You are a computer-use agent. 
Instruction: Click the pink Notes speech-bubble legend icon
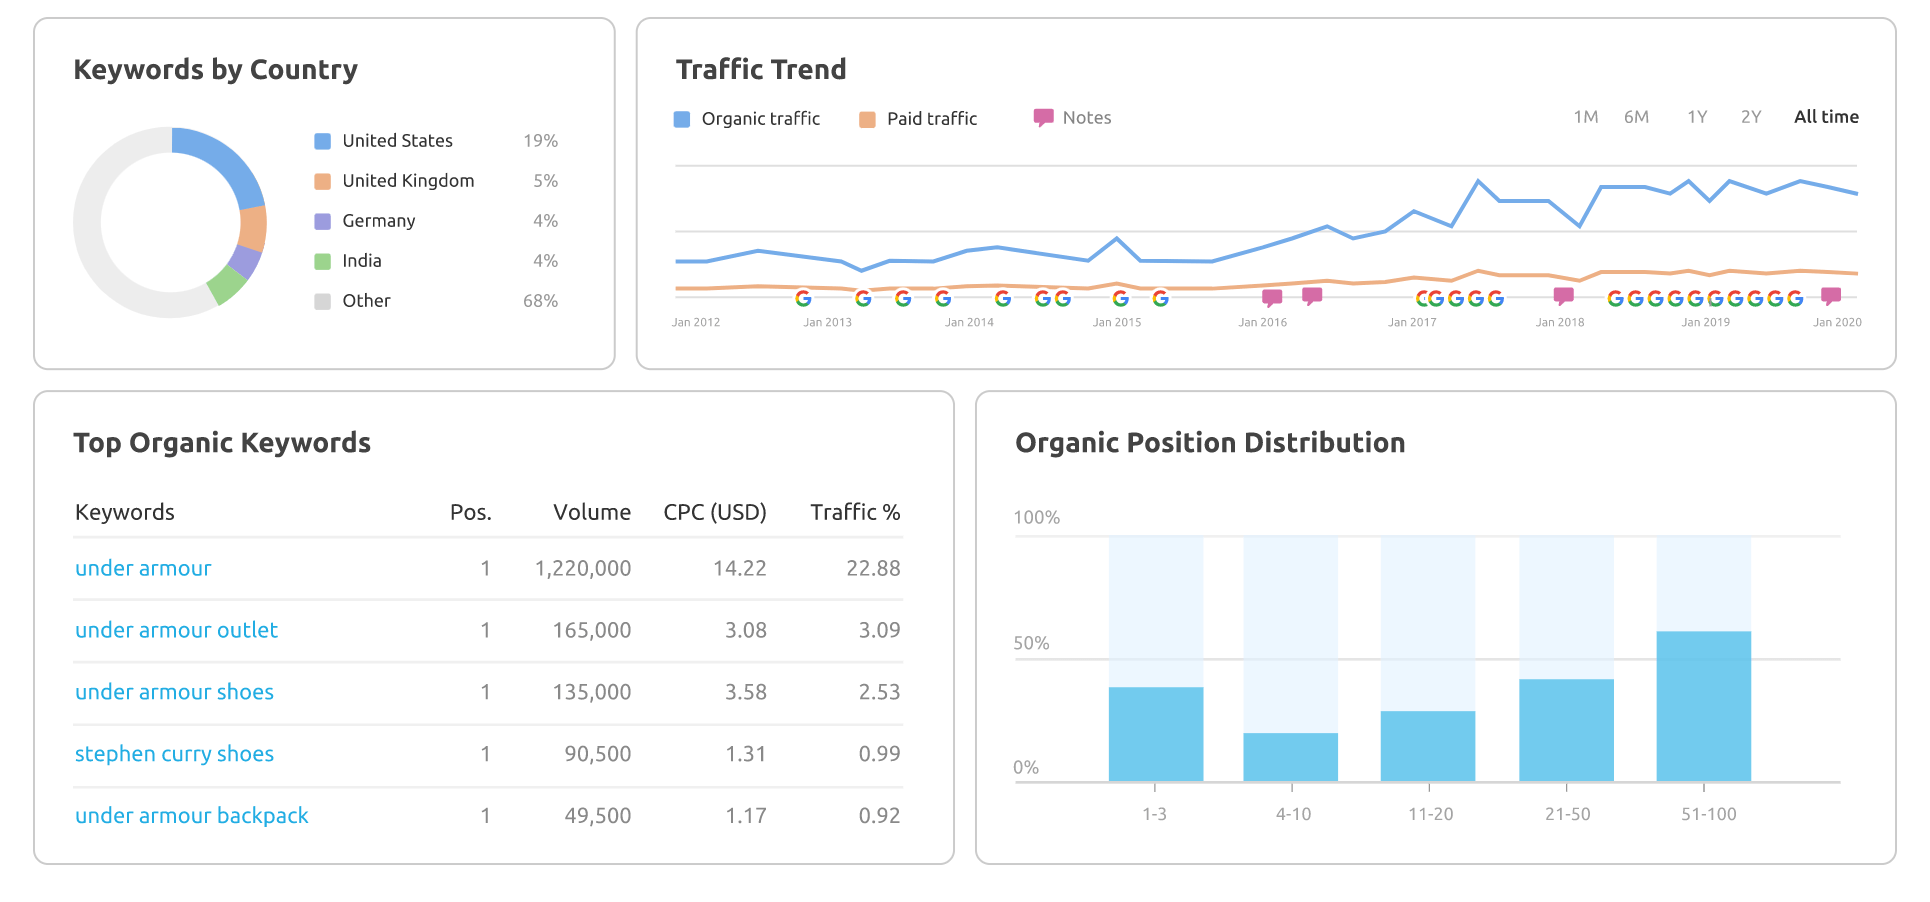pos(1043,118)
